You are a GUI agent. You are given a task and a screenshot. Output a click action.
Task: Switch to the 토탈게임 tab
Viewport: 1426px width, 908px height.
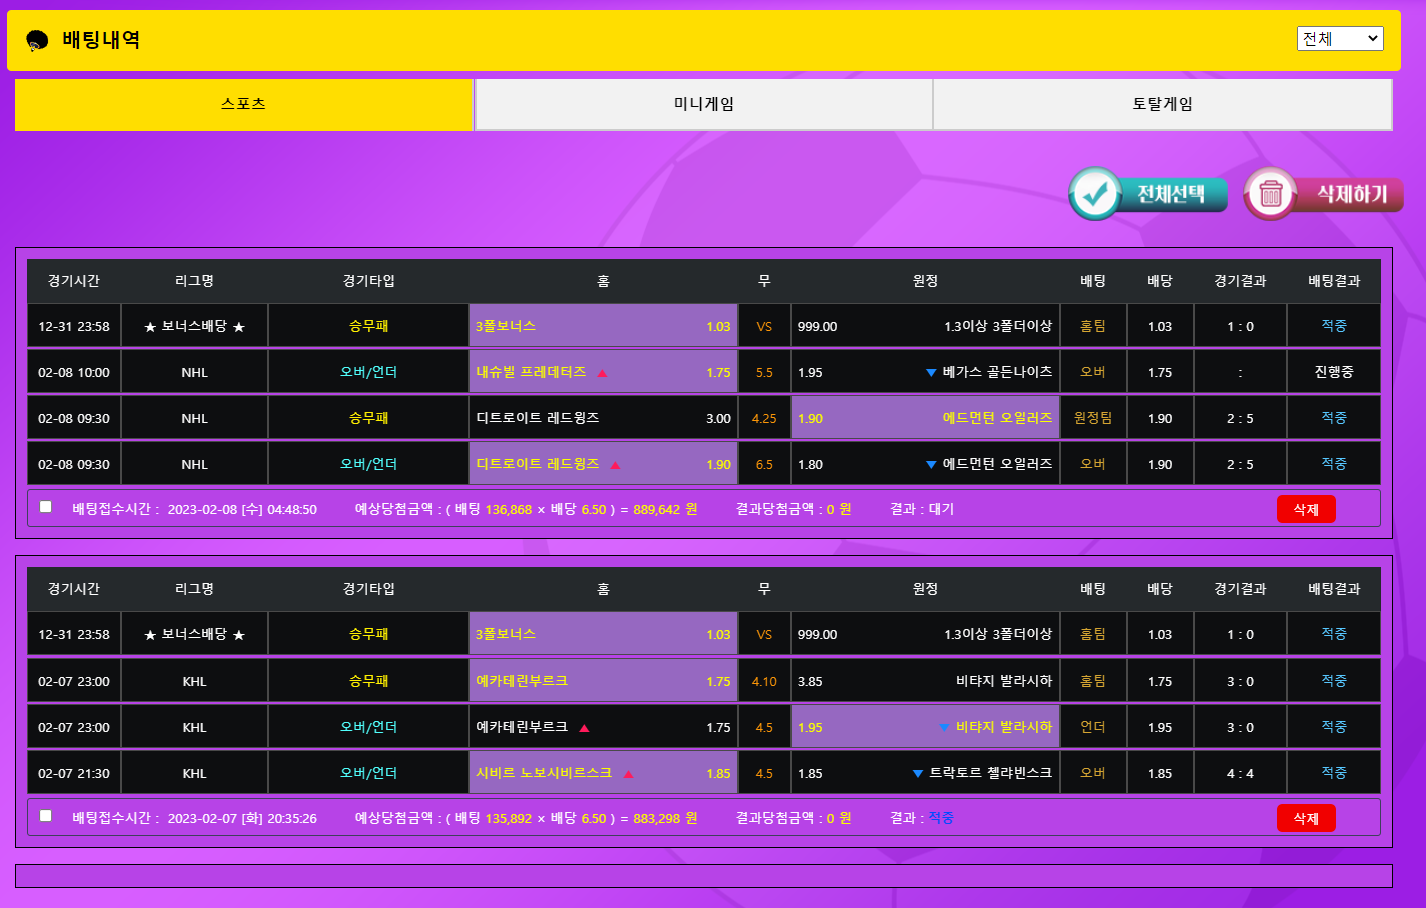[1162, 105]
